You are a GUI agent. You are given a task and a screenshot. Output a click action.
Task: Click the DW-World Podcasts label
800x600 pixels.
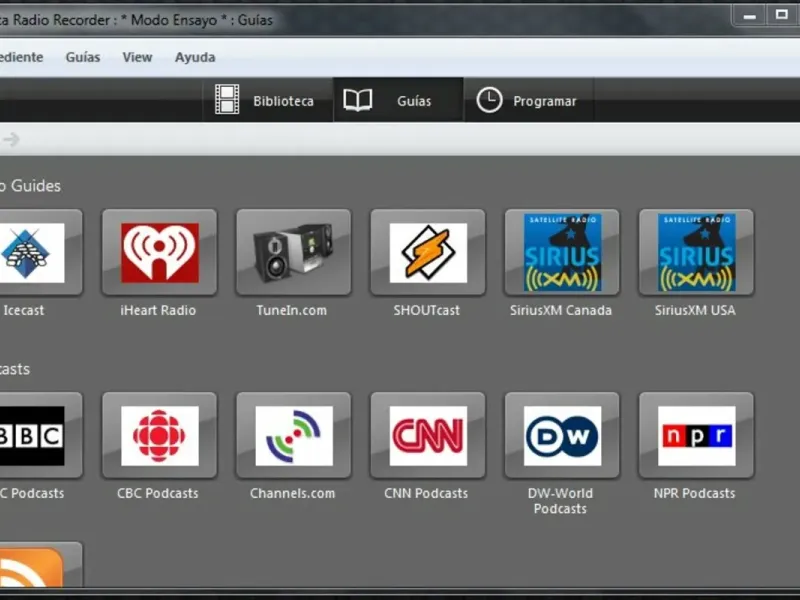(560, 501)
